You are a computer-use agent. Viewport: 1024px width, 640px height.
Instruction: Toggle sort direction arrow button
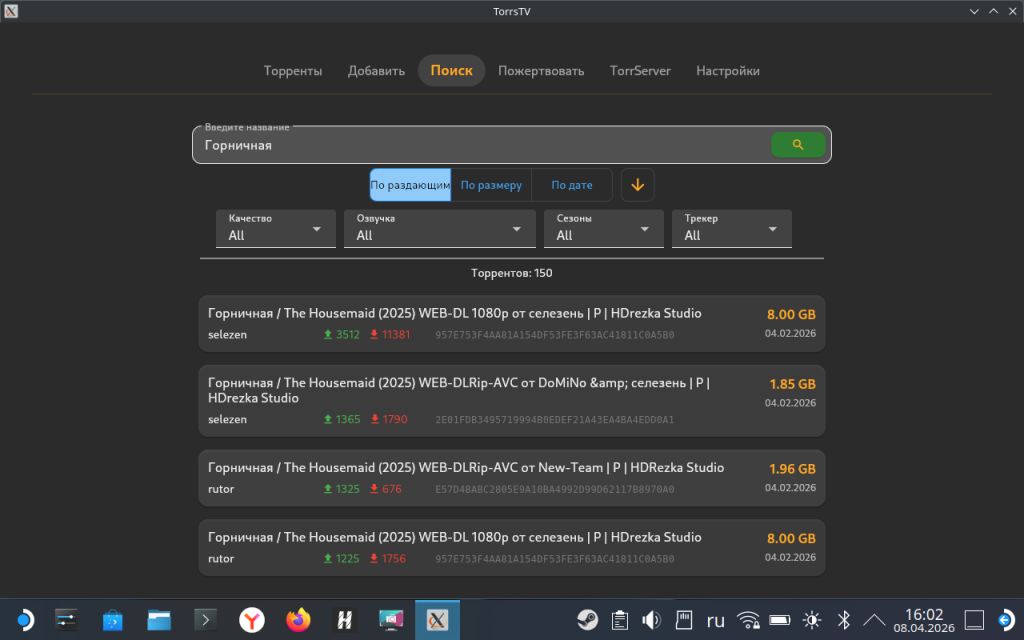[x=638, y=185]
